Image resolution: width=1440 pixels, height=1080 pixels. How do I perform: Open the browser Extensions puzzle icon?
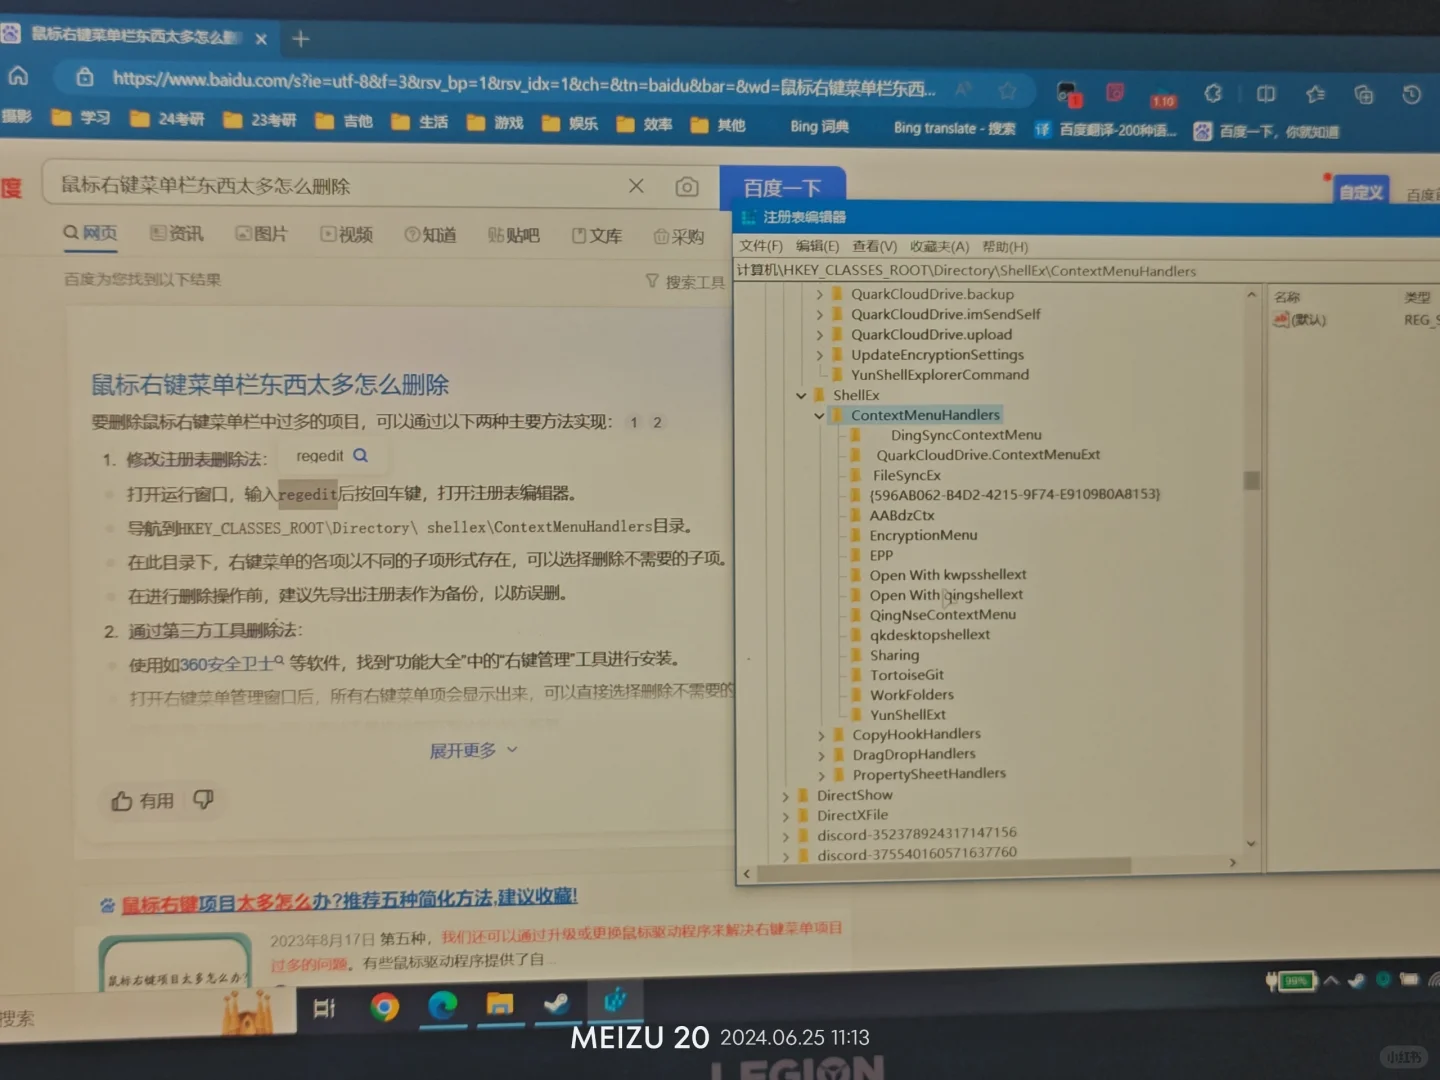[1213, 93]
